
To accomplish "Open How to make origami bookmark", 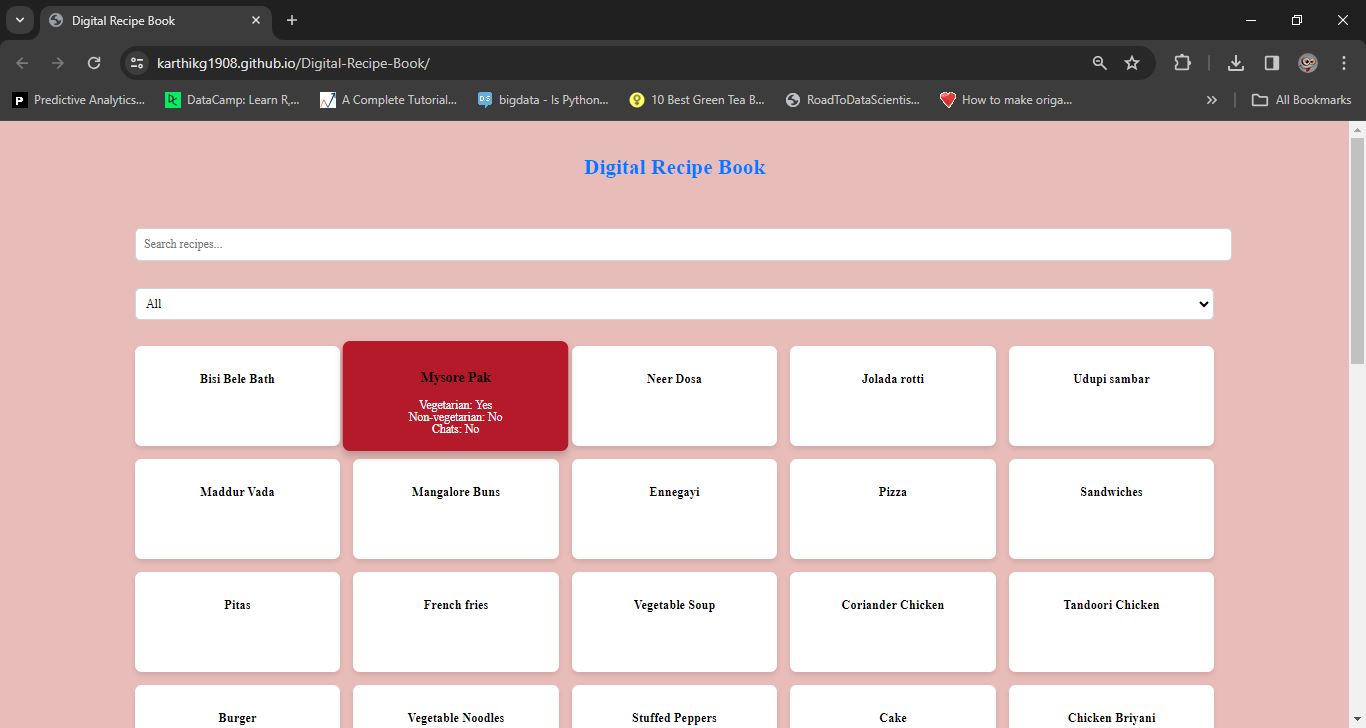I will coord(1006,100).
